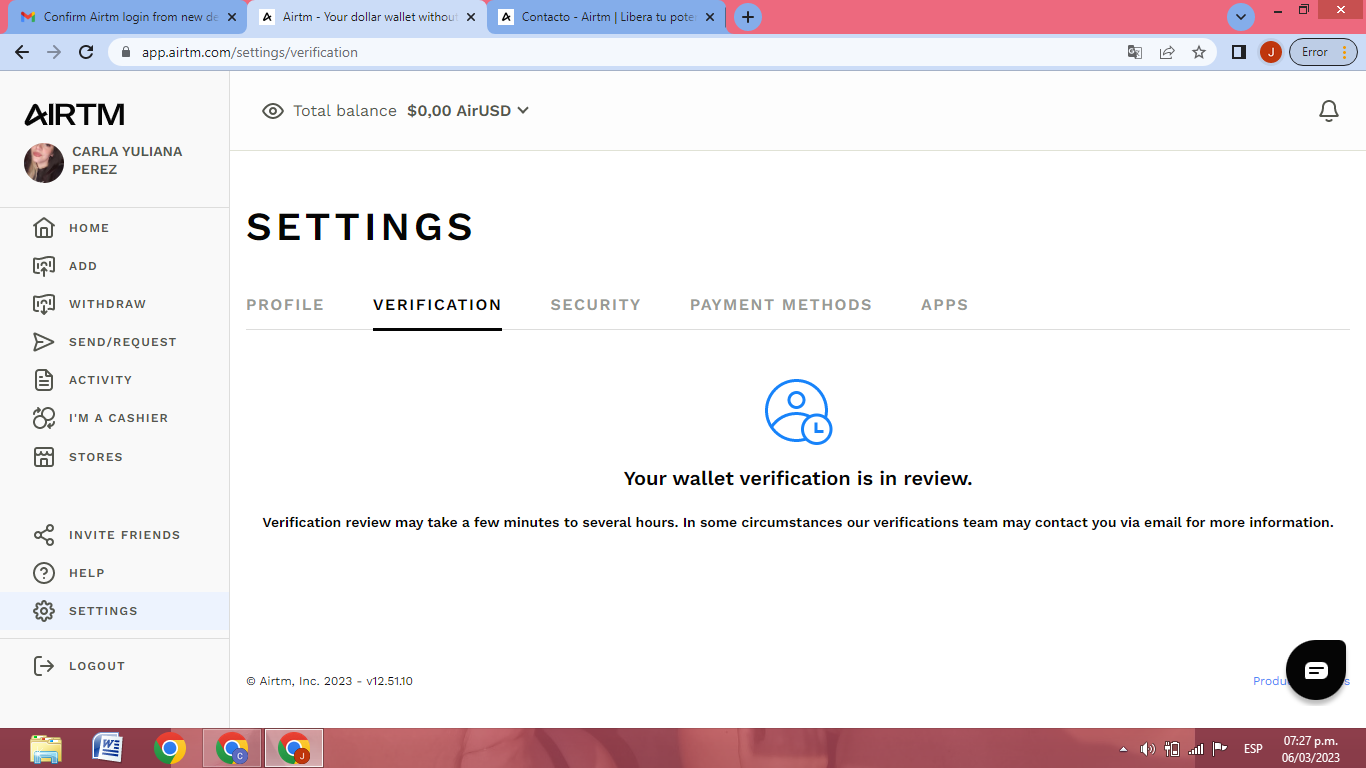
Task: Open the Activity document icon
Action: tap(44, 380)
